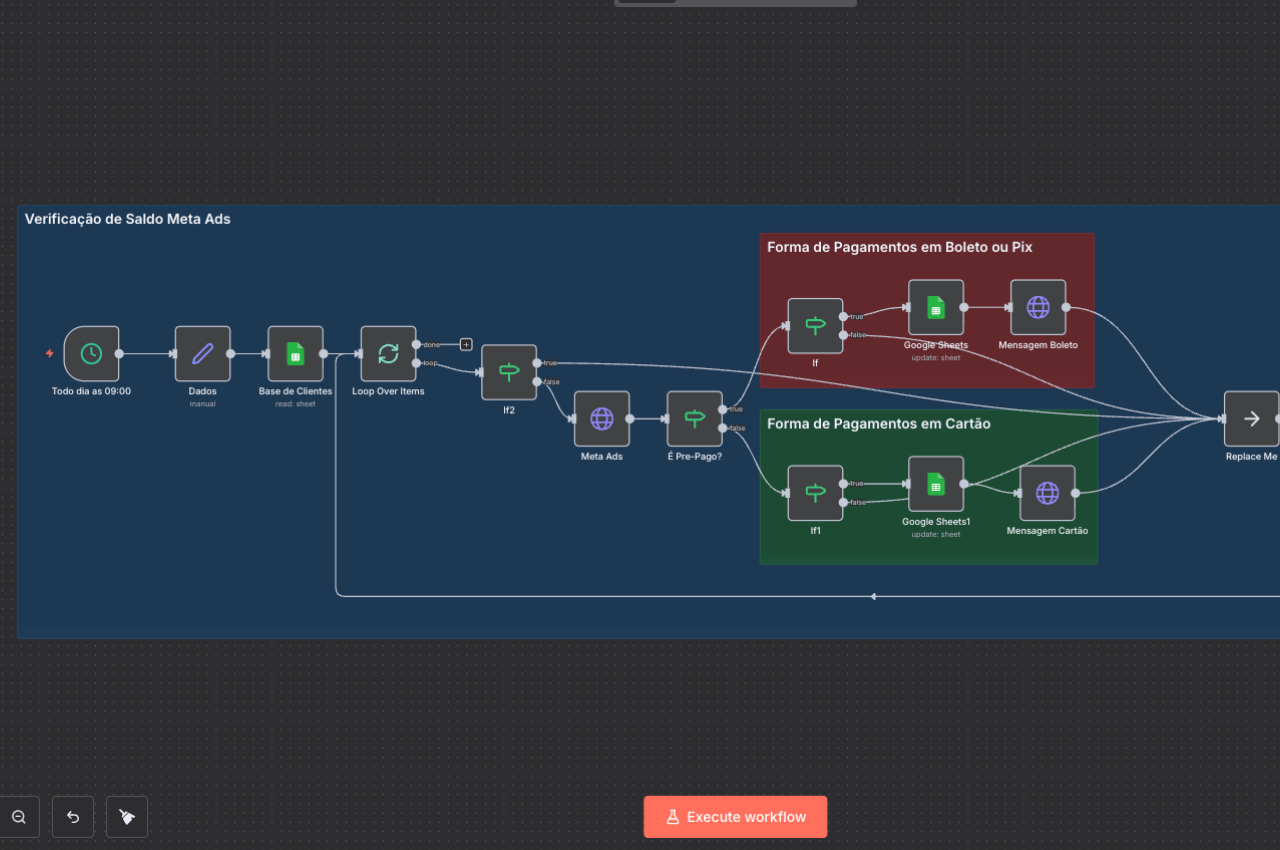1280x850 pixels.
Task: Click the 'Todo dia as 09:00' schedule trigger node
Action: (x=91, y=353)
